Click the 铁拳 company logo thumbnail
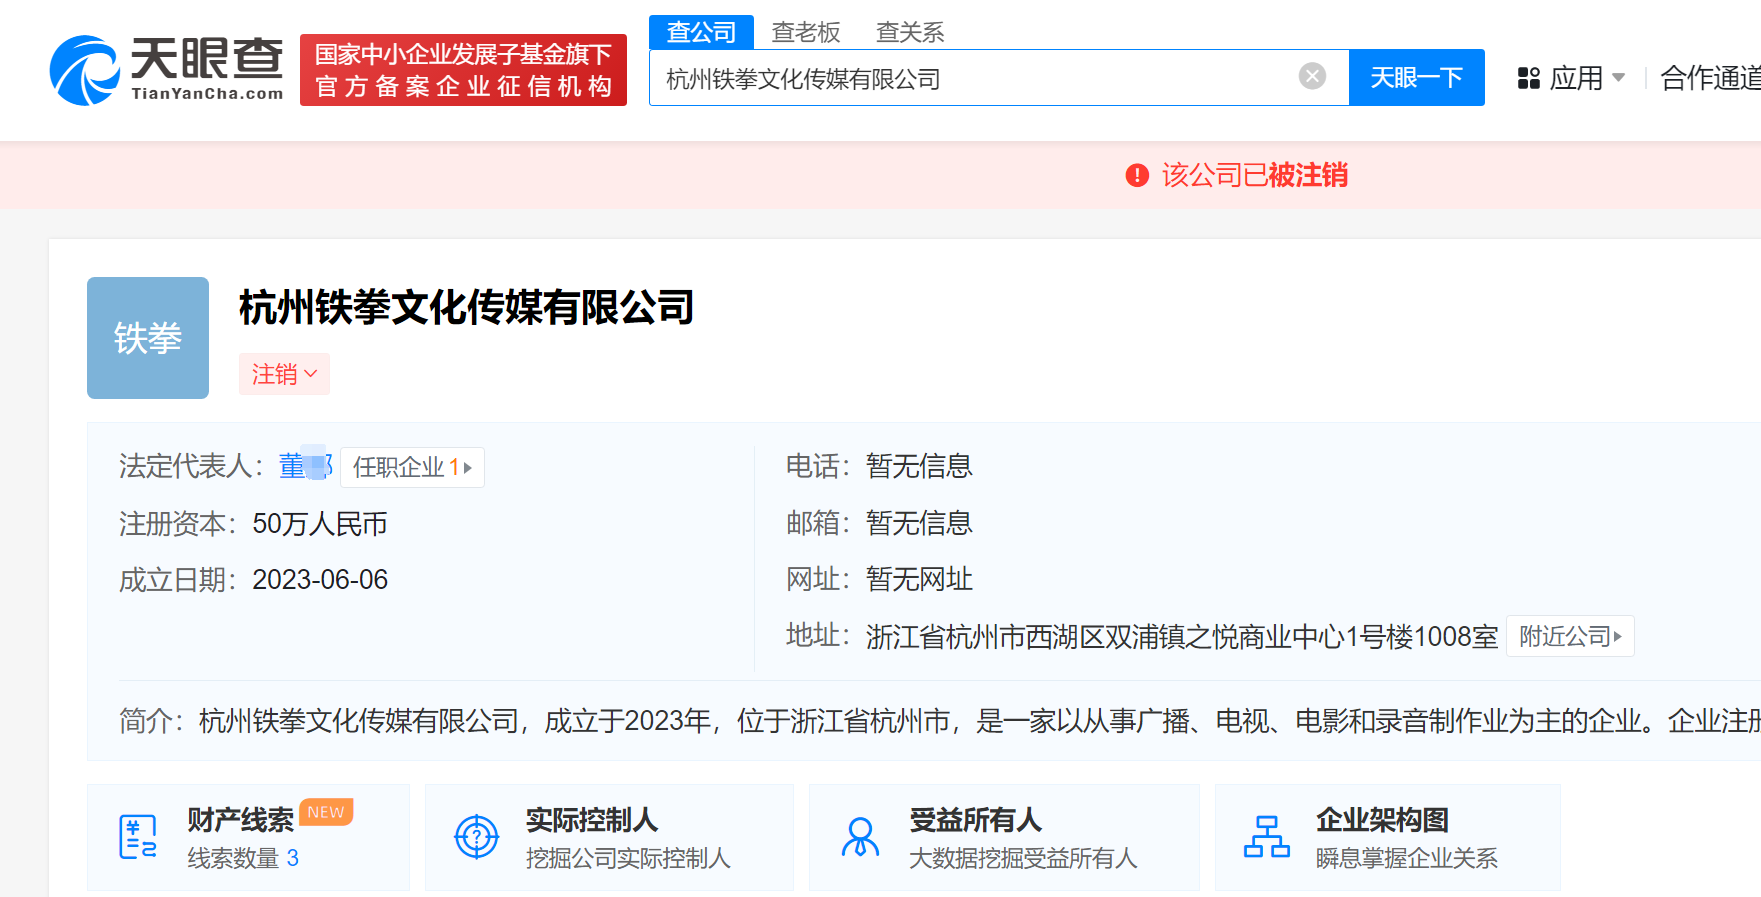The height and width of the screenshot is (897, 1761). pos(148,338)
